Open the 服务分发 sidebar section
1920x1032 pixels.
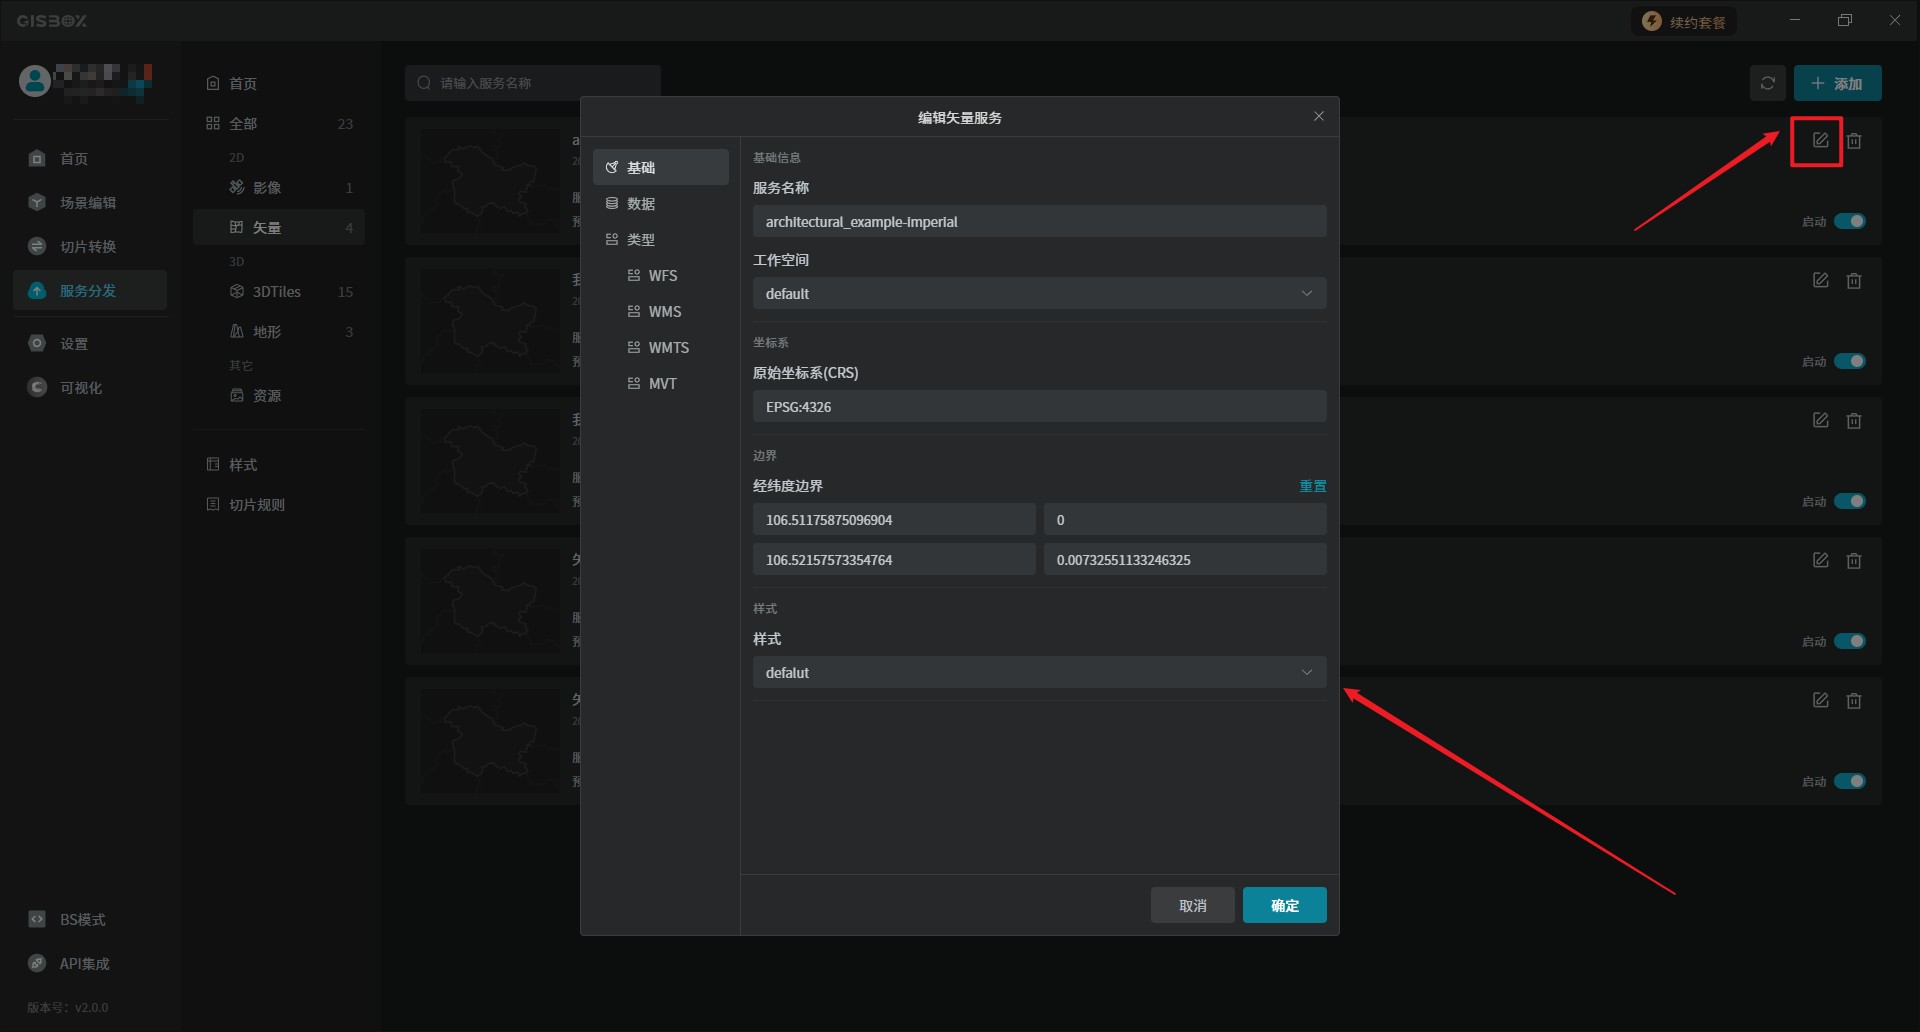pyautogui.click(x=89, y=291)
